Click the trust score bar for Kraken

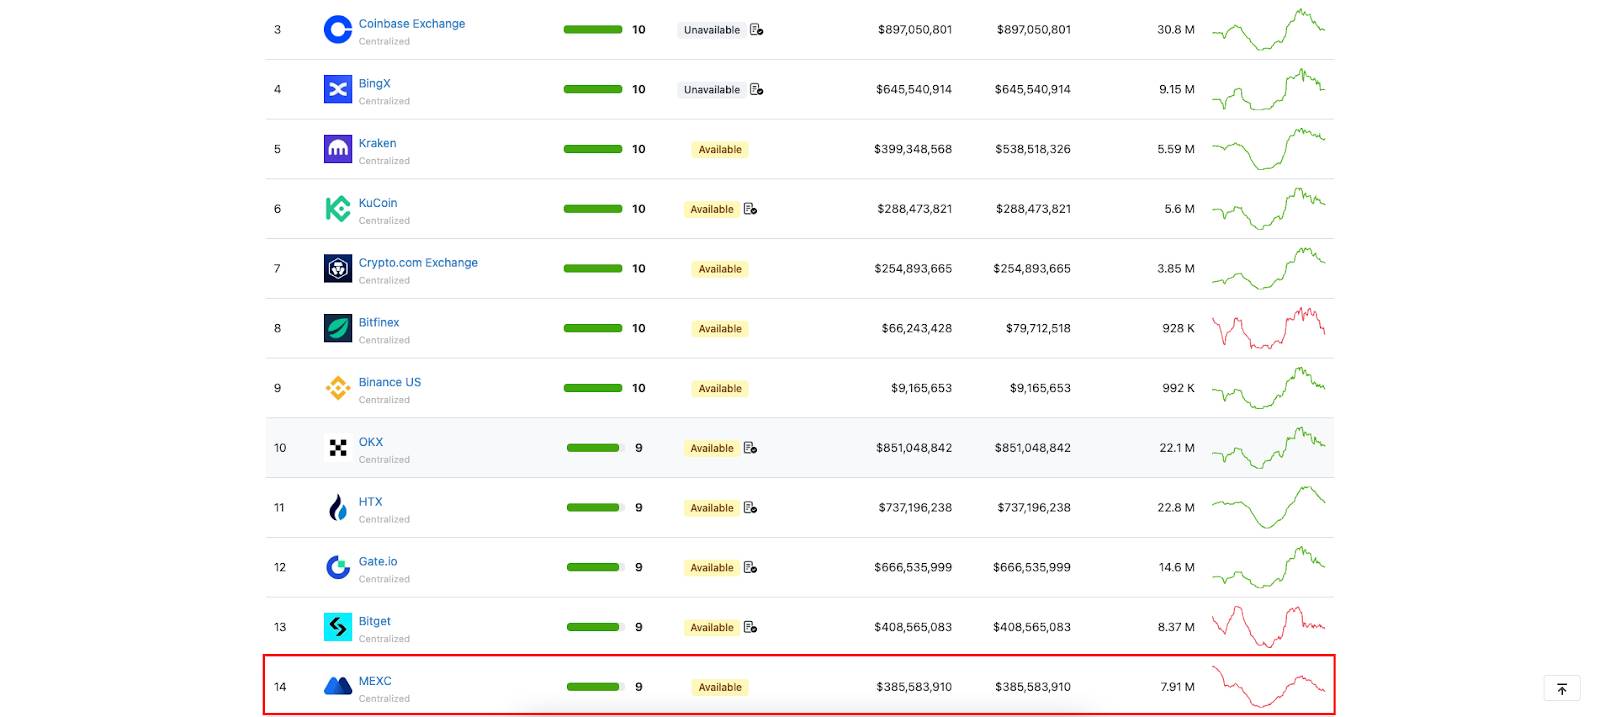[593, 149]
